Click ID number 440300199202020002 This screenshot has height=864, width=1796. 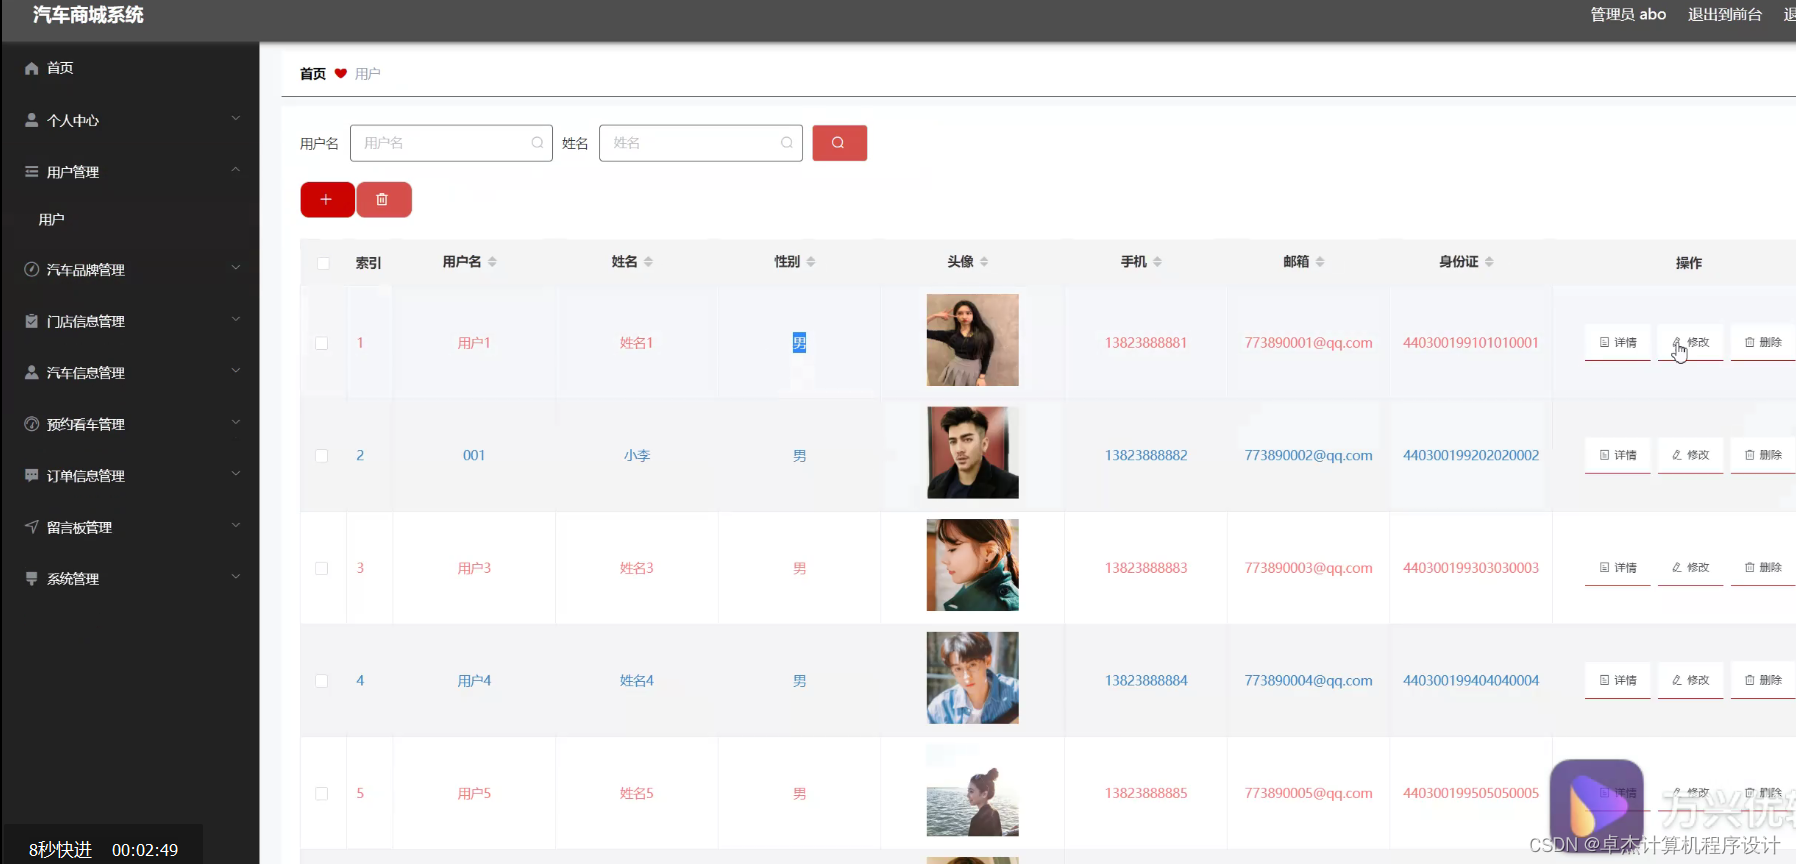(x=1471, y=456)
